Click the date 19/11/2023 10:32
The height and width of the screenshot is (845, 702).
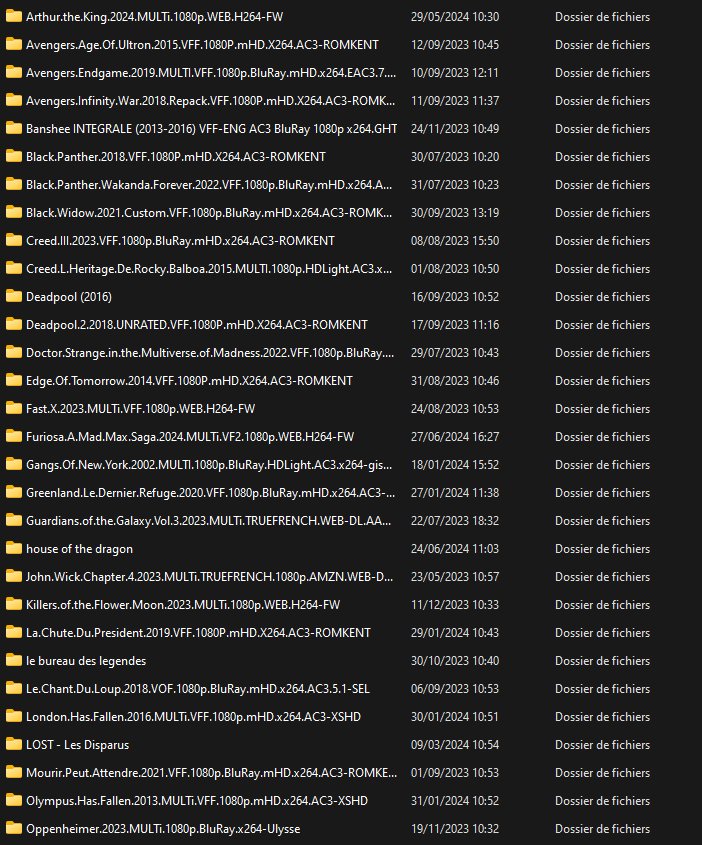coord(455,829)
